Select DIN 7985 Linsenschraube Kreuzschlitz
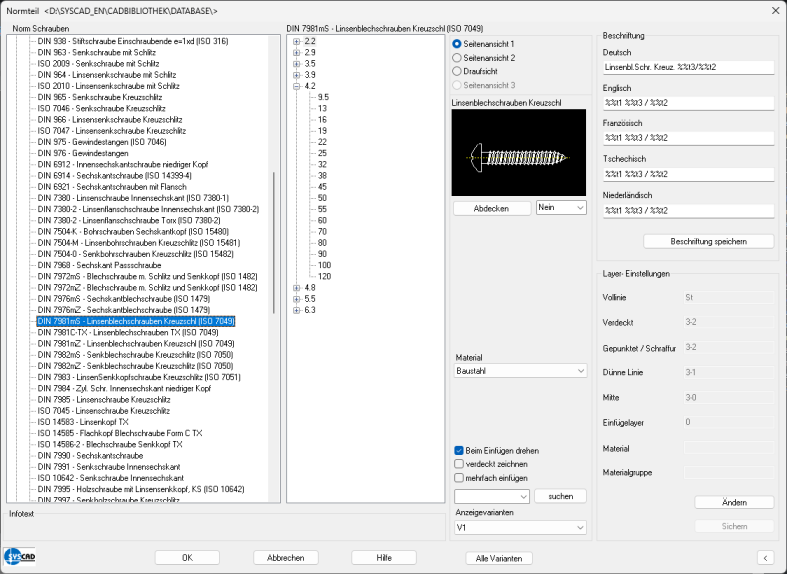 point(103,400)
